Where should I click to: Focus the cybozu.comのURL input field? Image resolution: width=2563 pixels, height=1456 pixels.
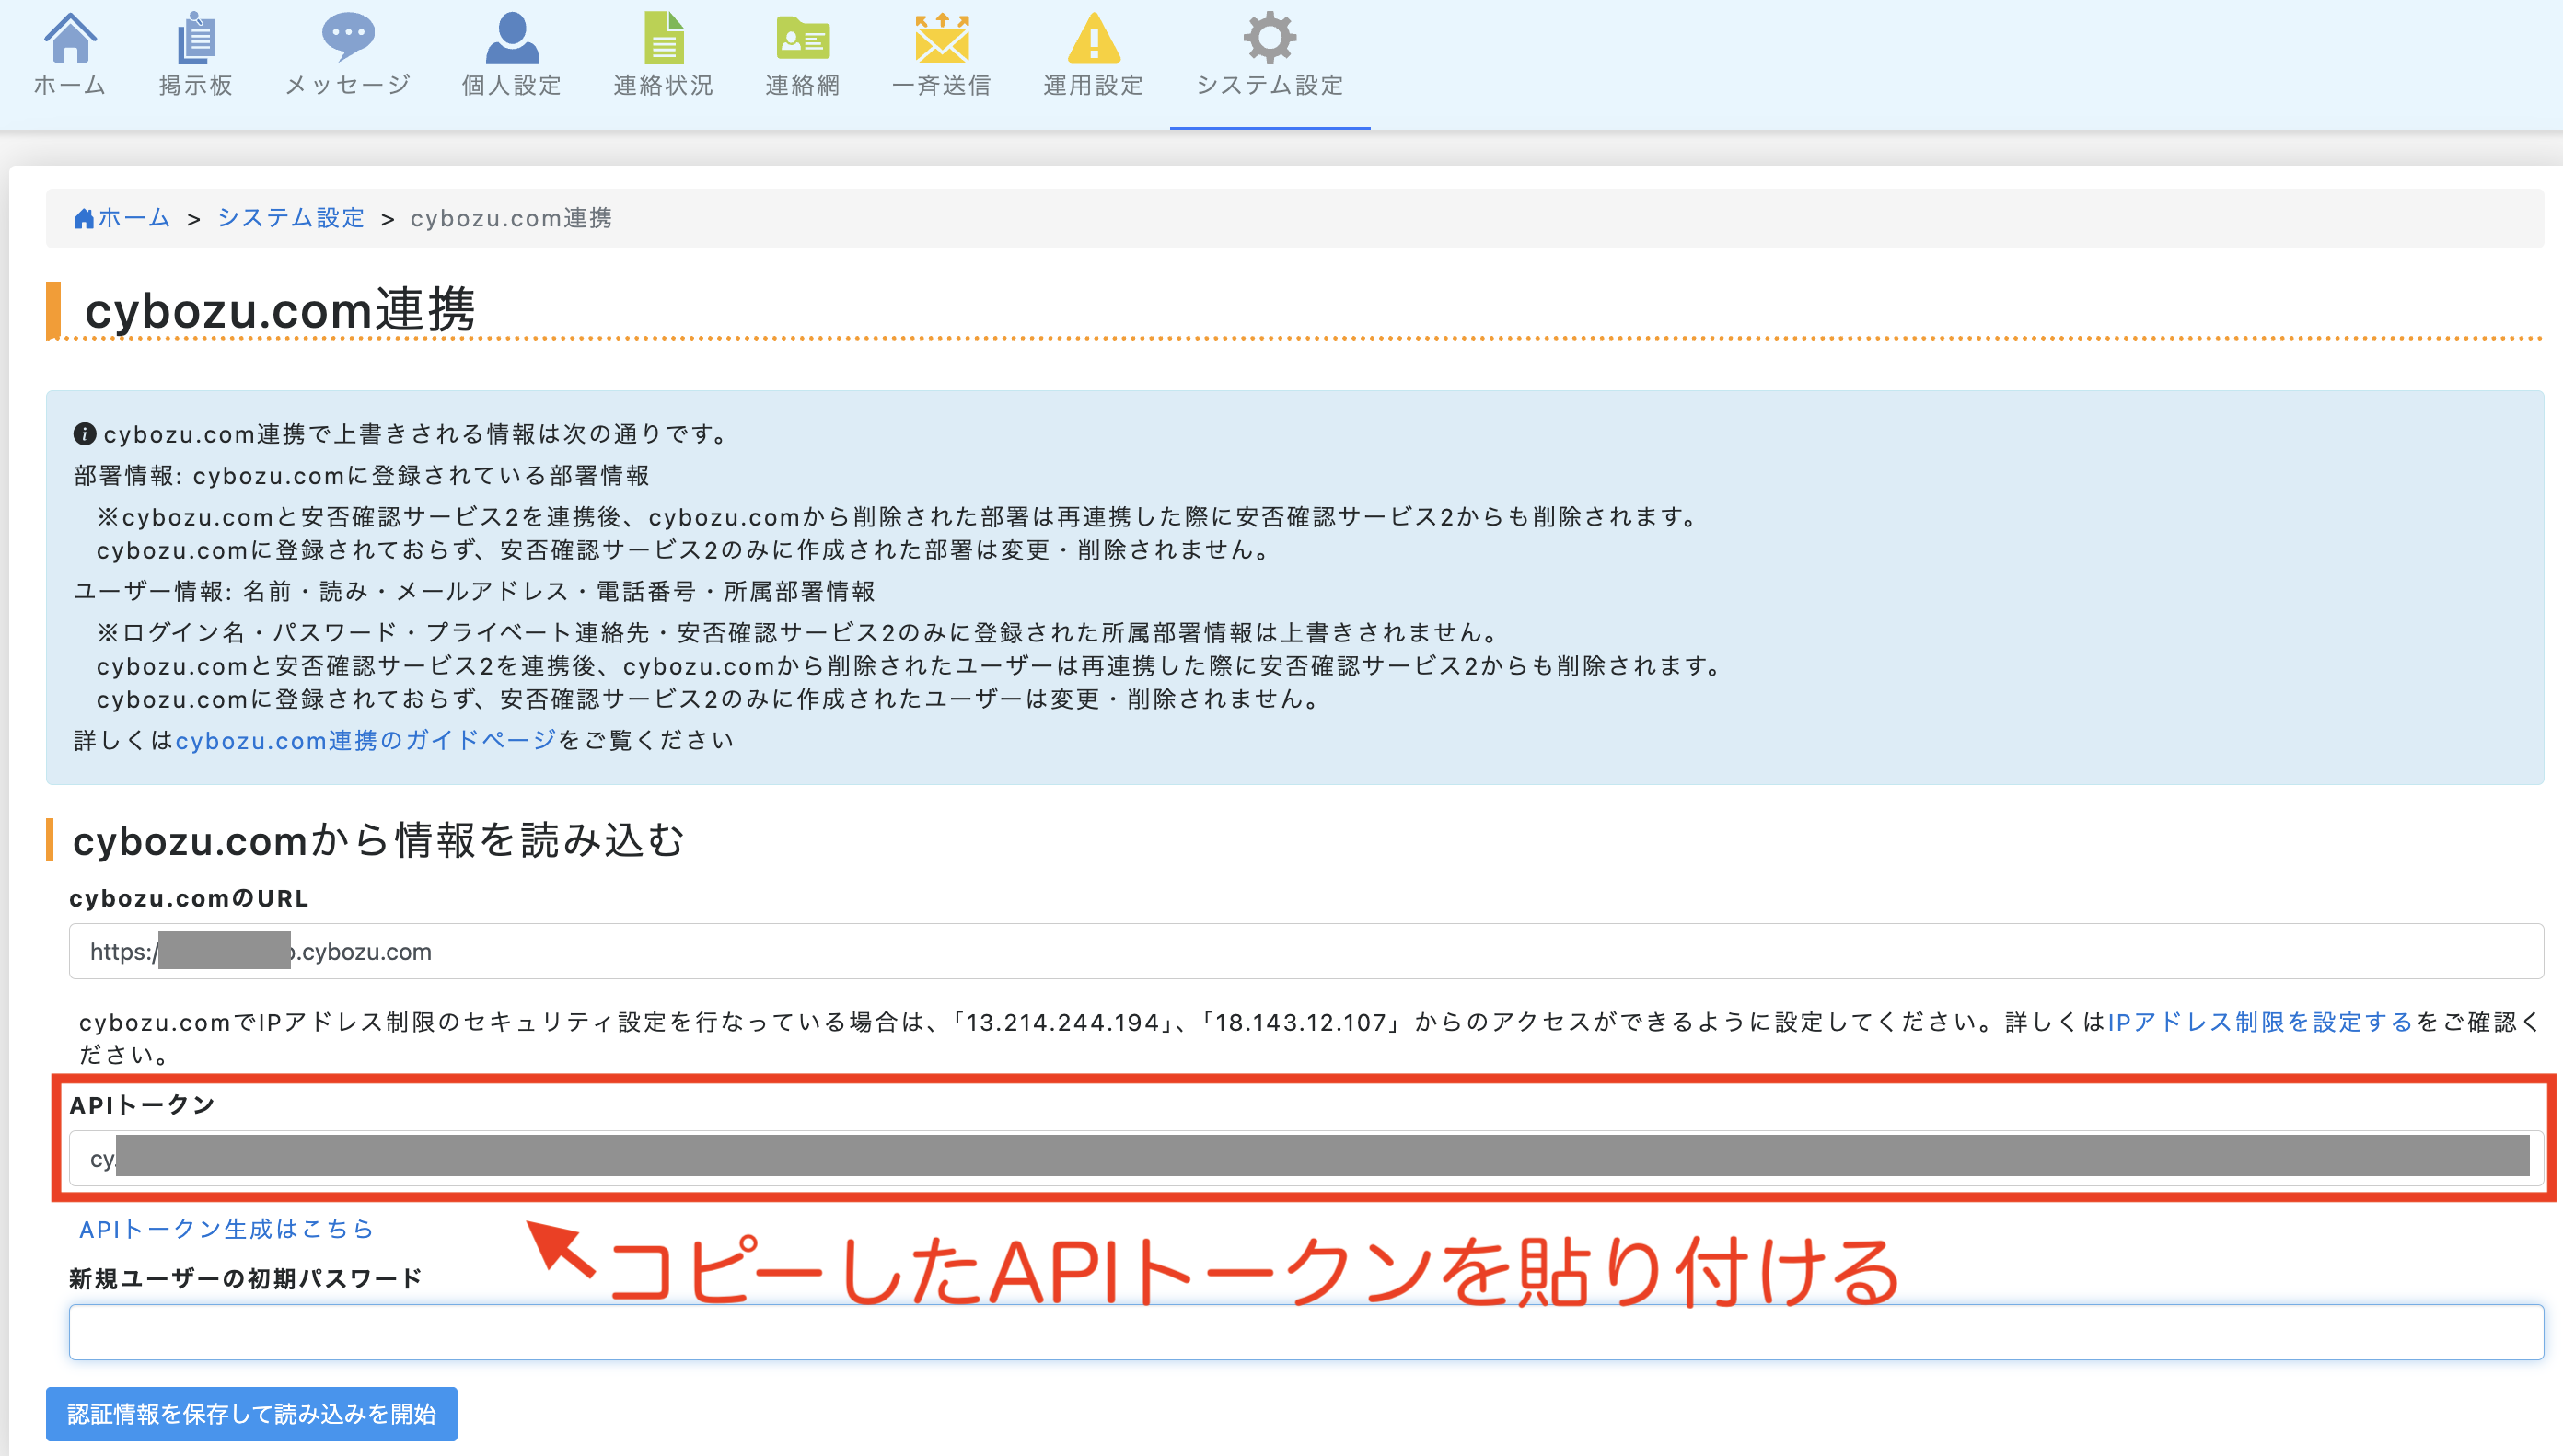(x=1306, y=951)
